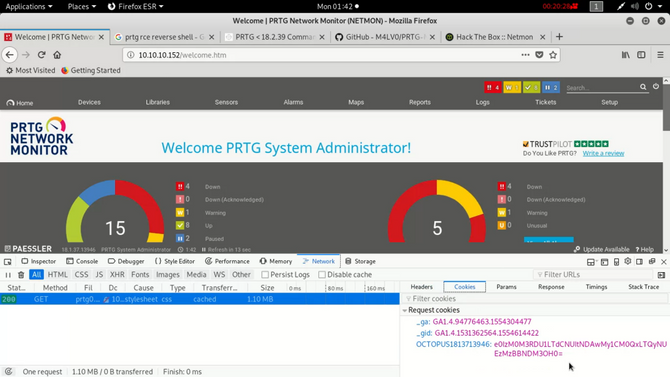Toggle the Fonts network filter

pyautogui.click(x=140, y=274)
